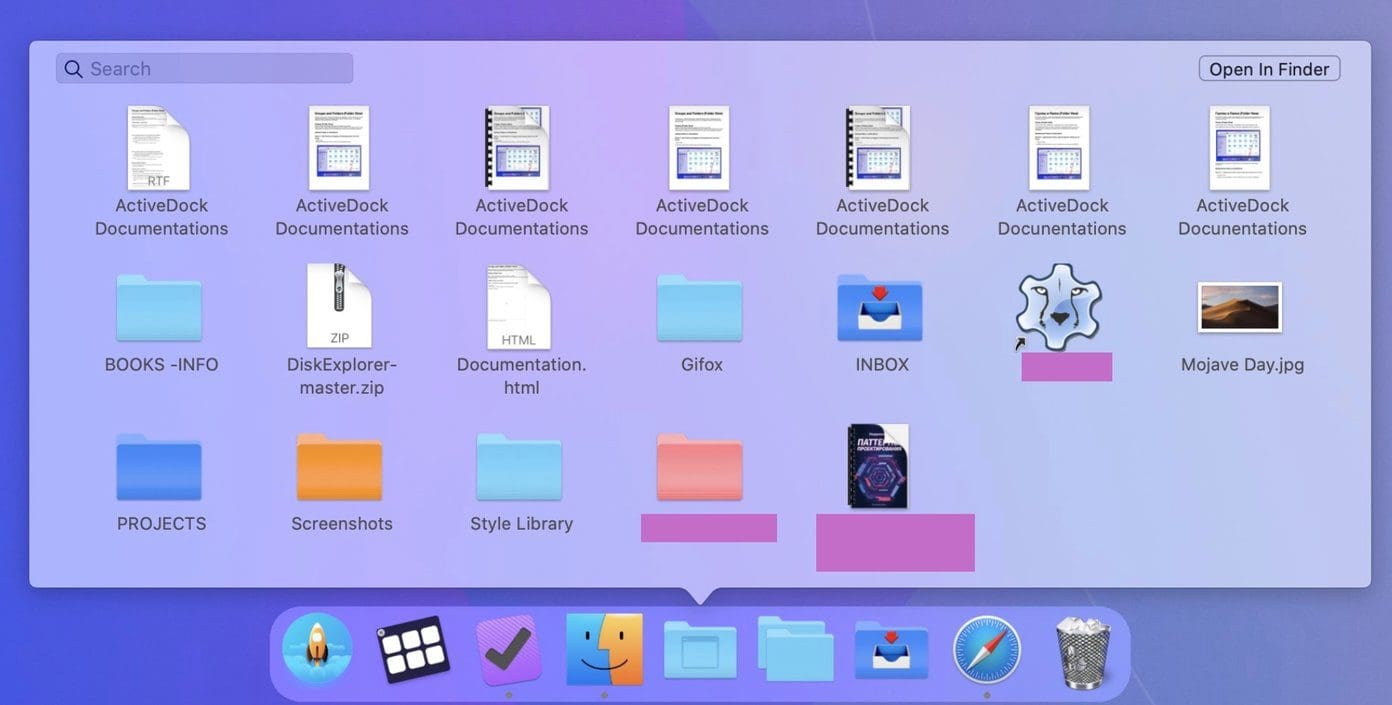1392x705 pixels.
Task: Open the Mojave Day.jpg image
Action: 1240,307
